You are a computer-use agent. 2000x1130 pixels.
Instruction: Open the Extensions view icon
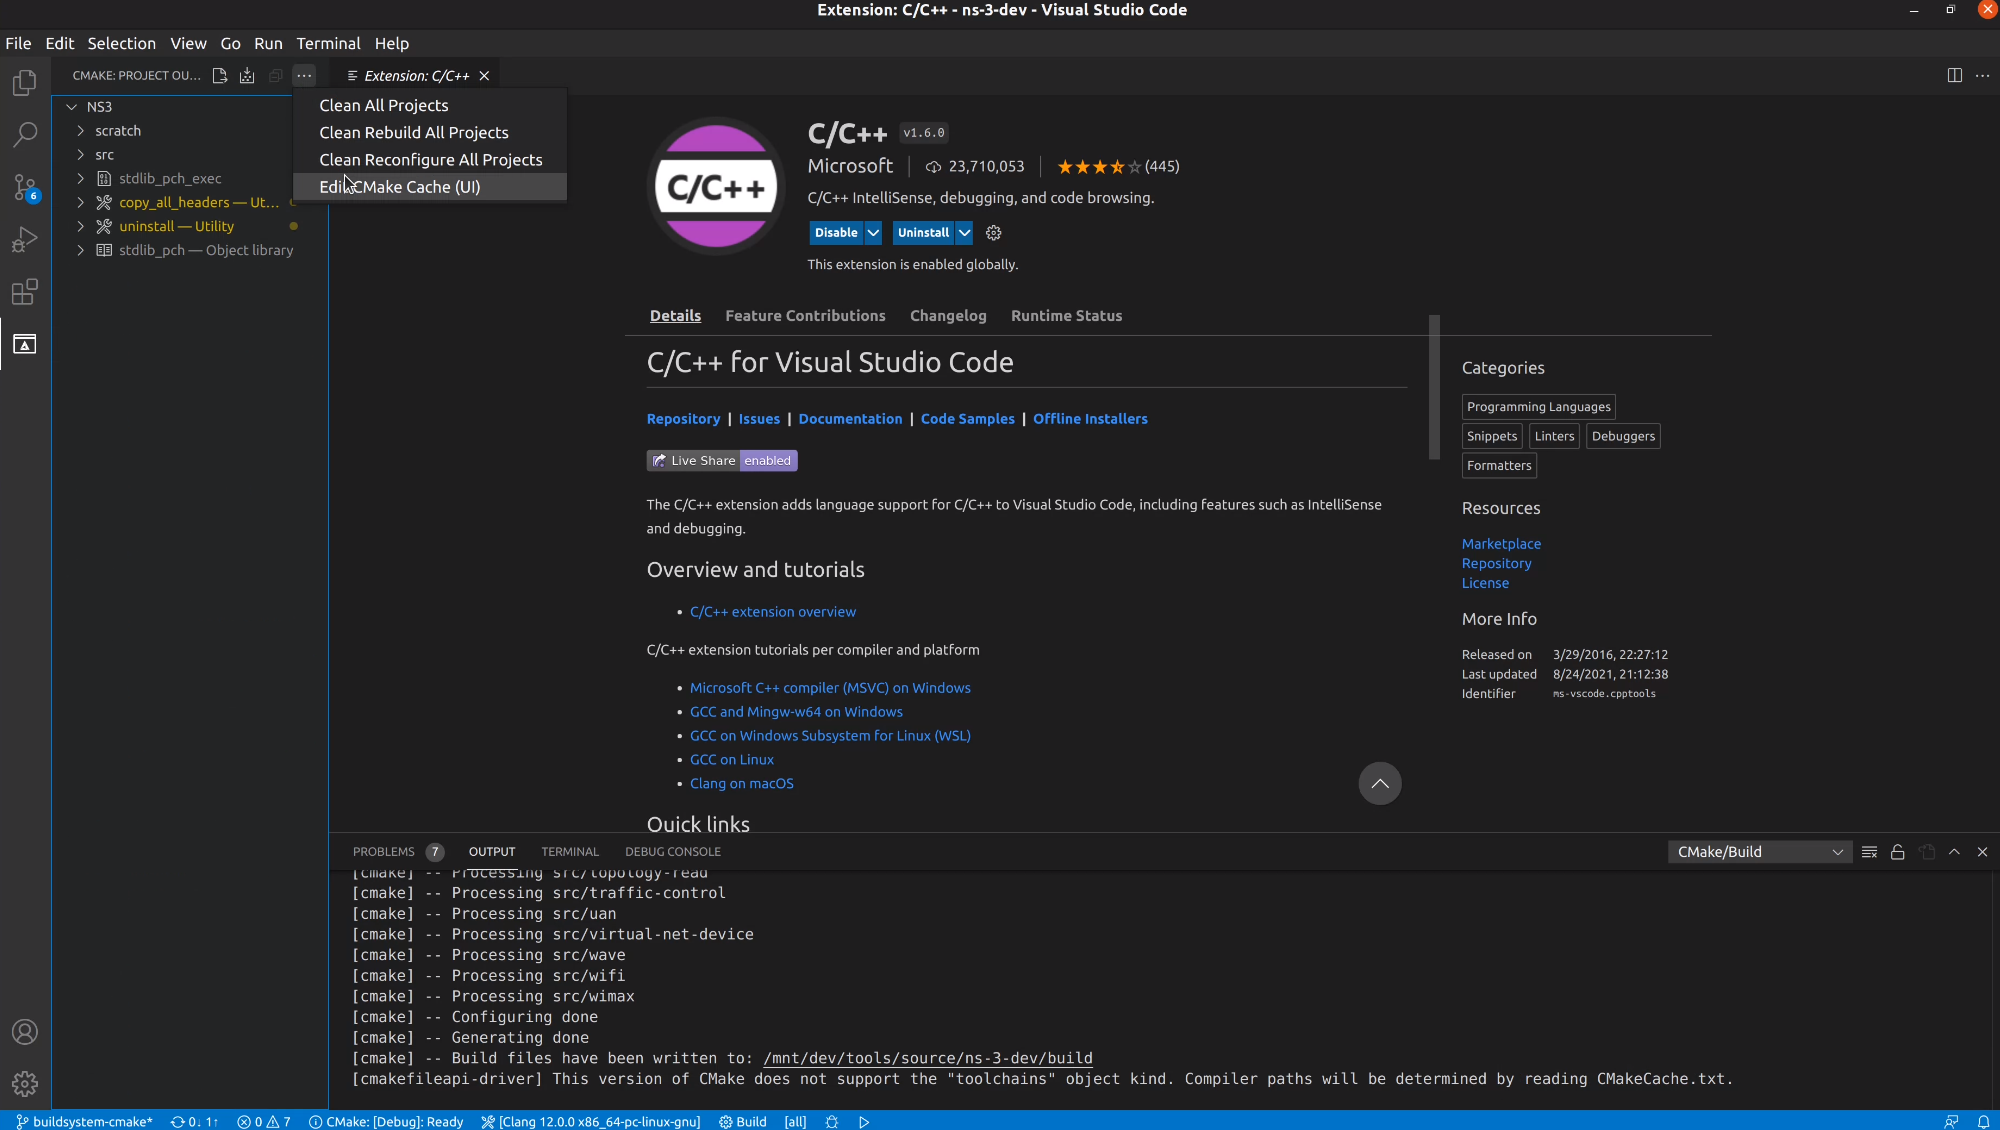point(25,292)
